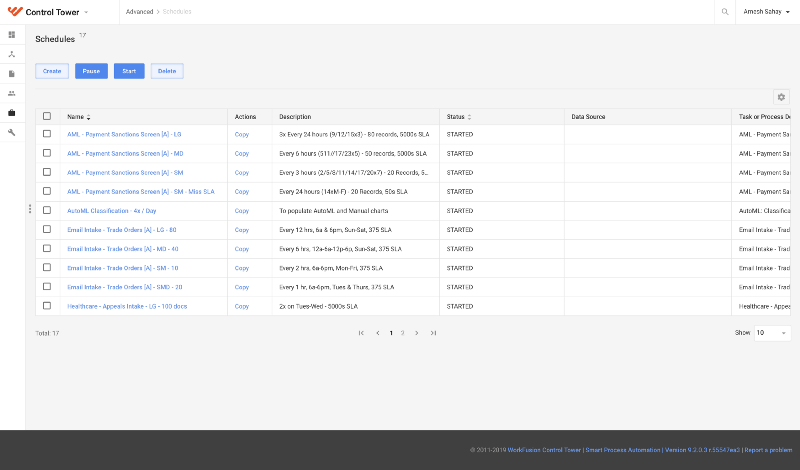Click the Description column header
800x470 pixels.
pos(295,117)
